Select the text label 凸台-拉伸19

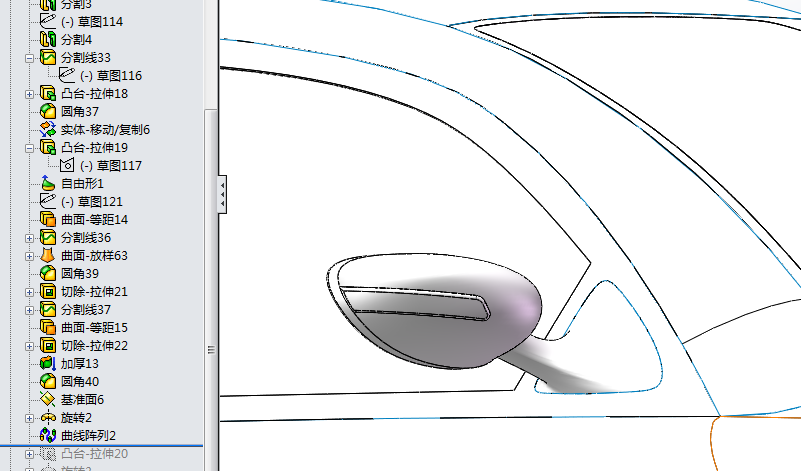tap(95, 147)
